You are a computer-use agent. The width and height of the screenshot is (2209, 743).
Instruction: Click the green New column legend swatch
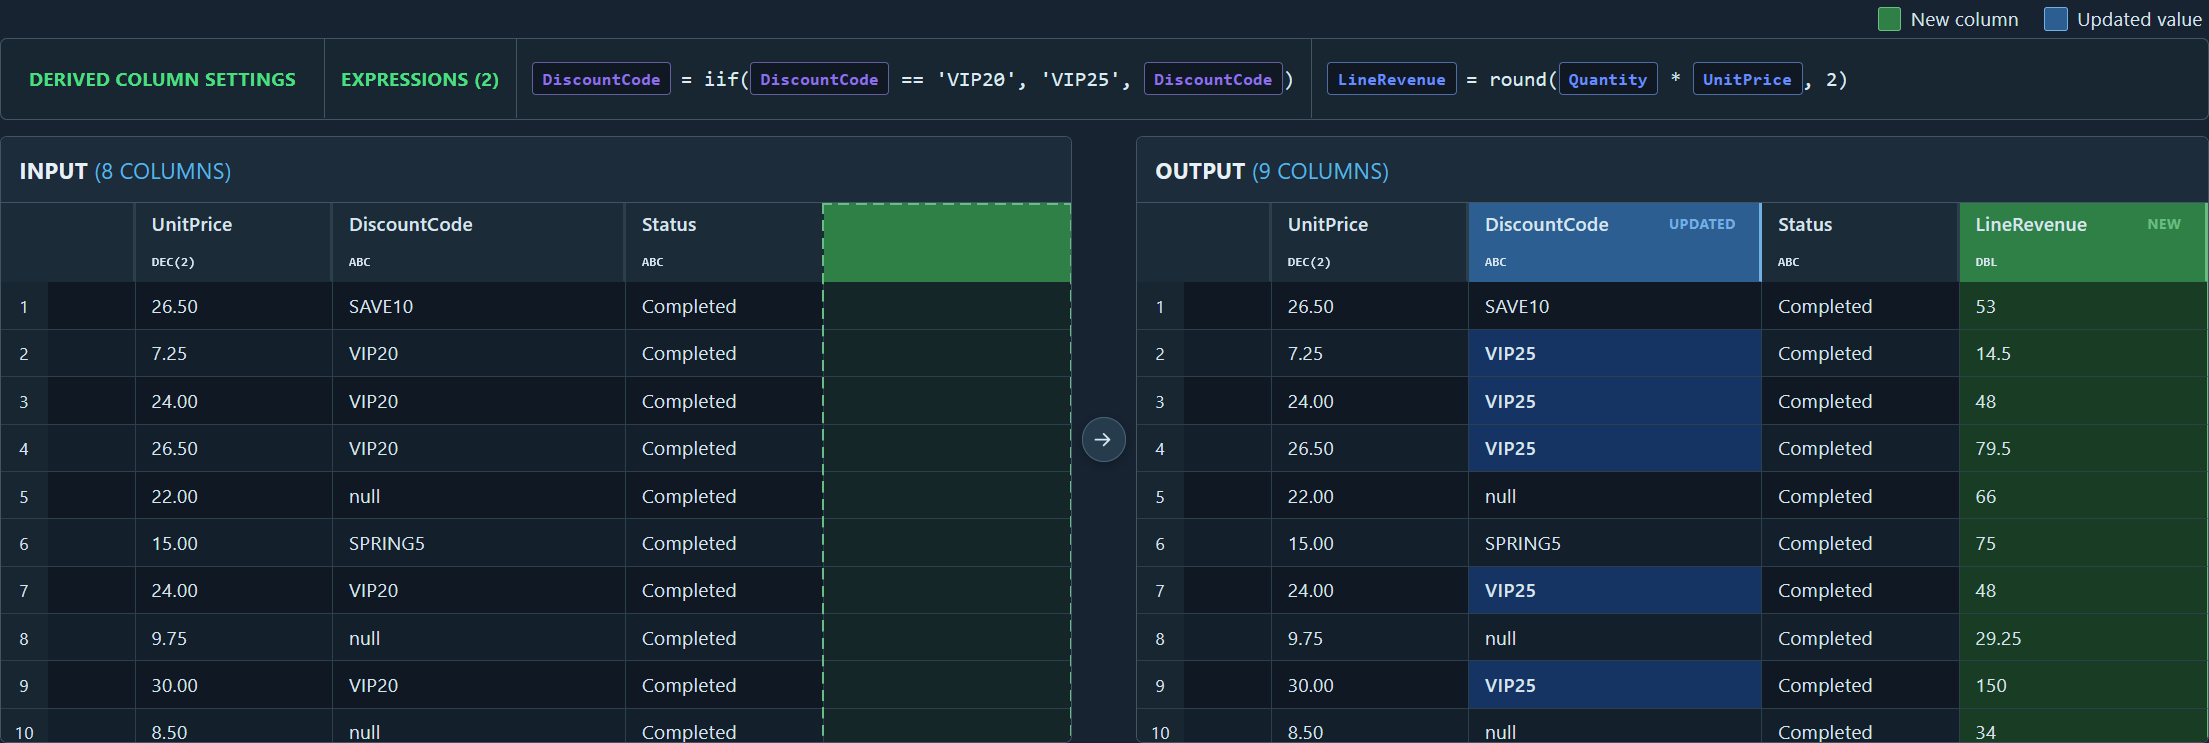click(1889, 20)
